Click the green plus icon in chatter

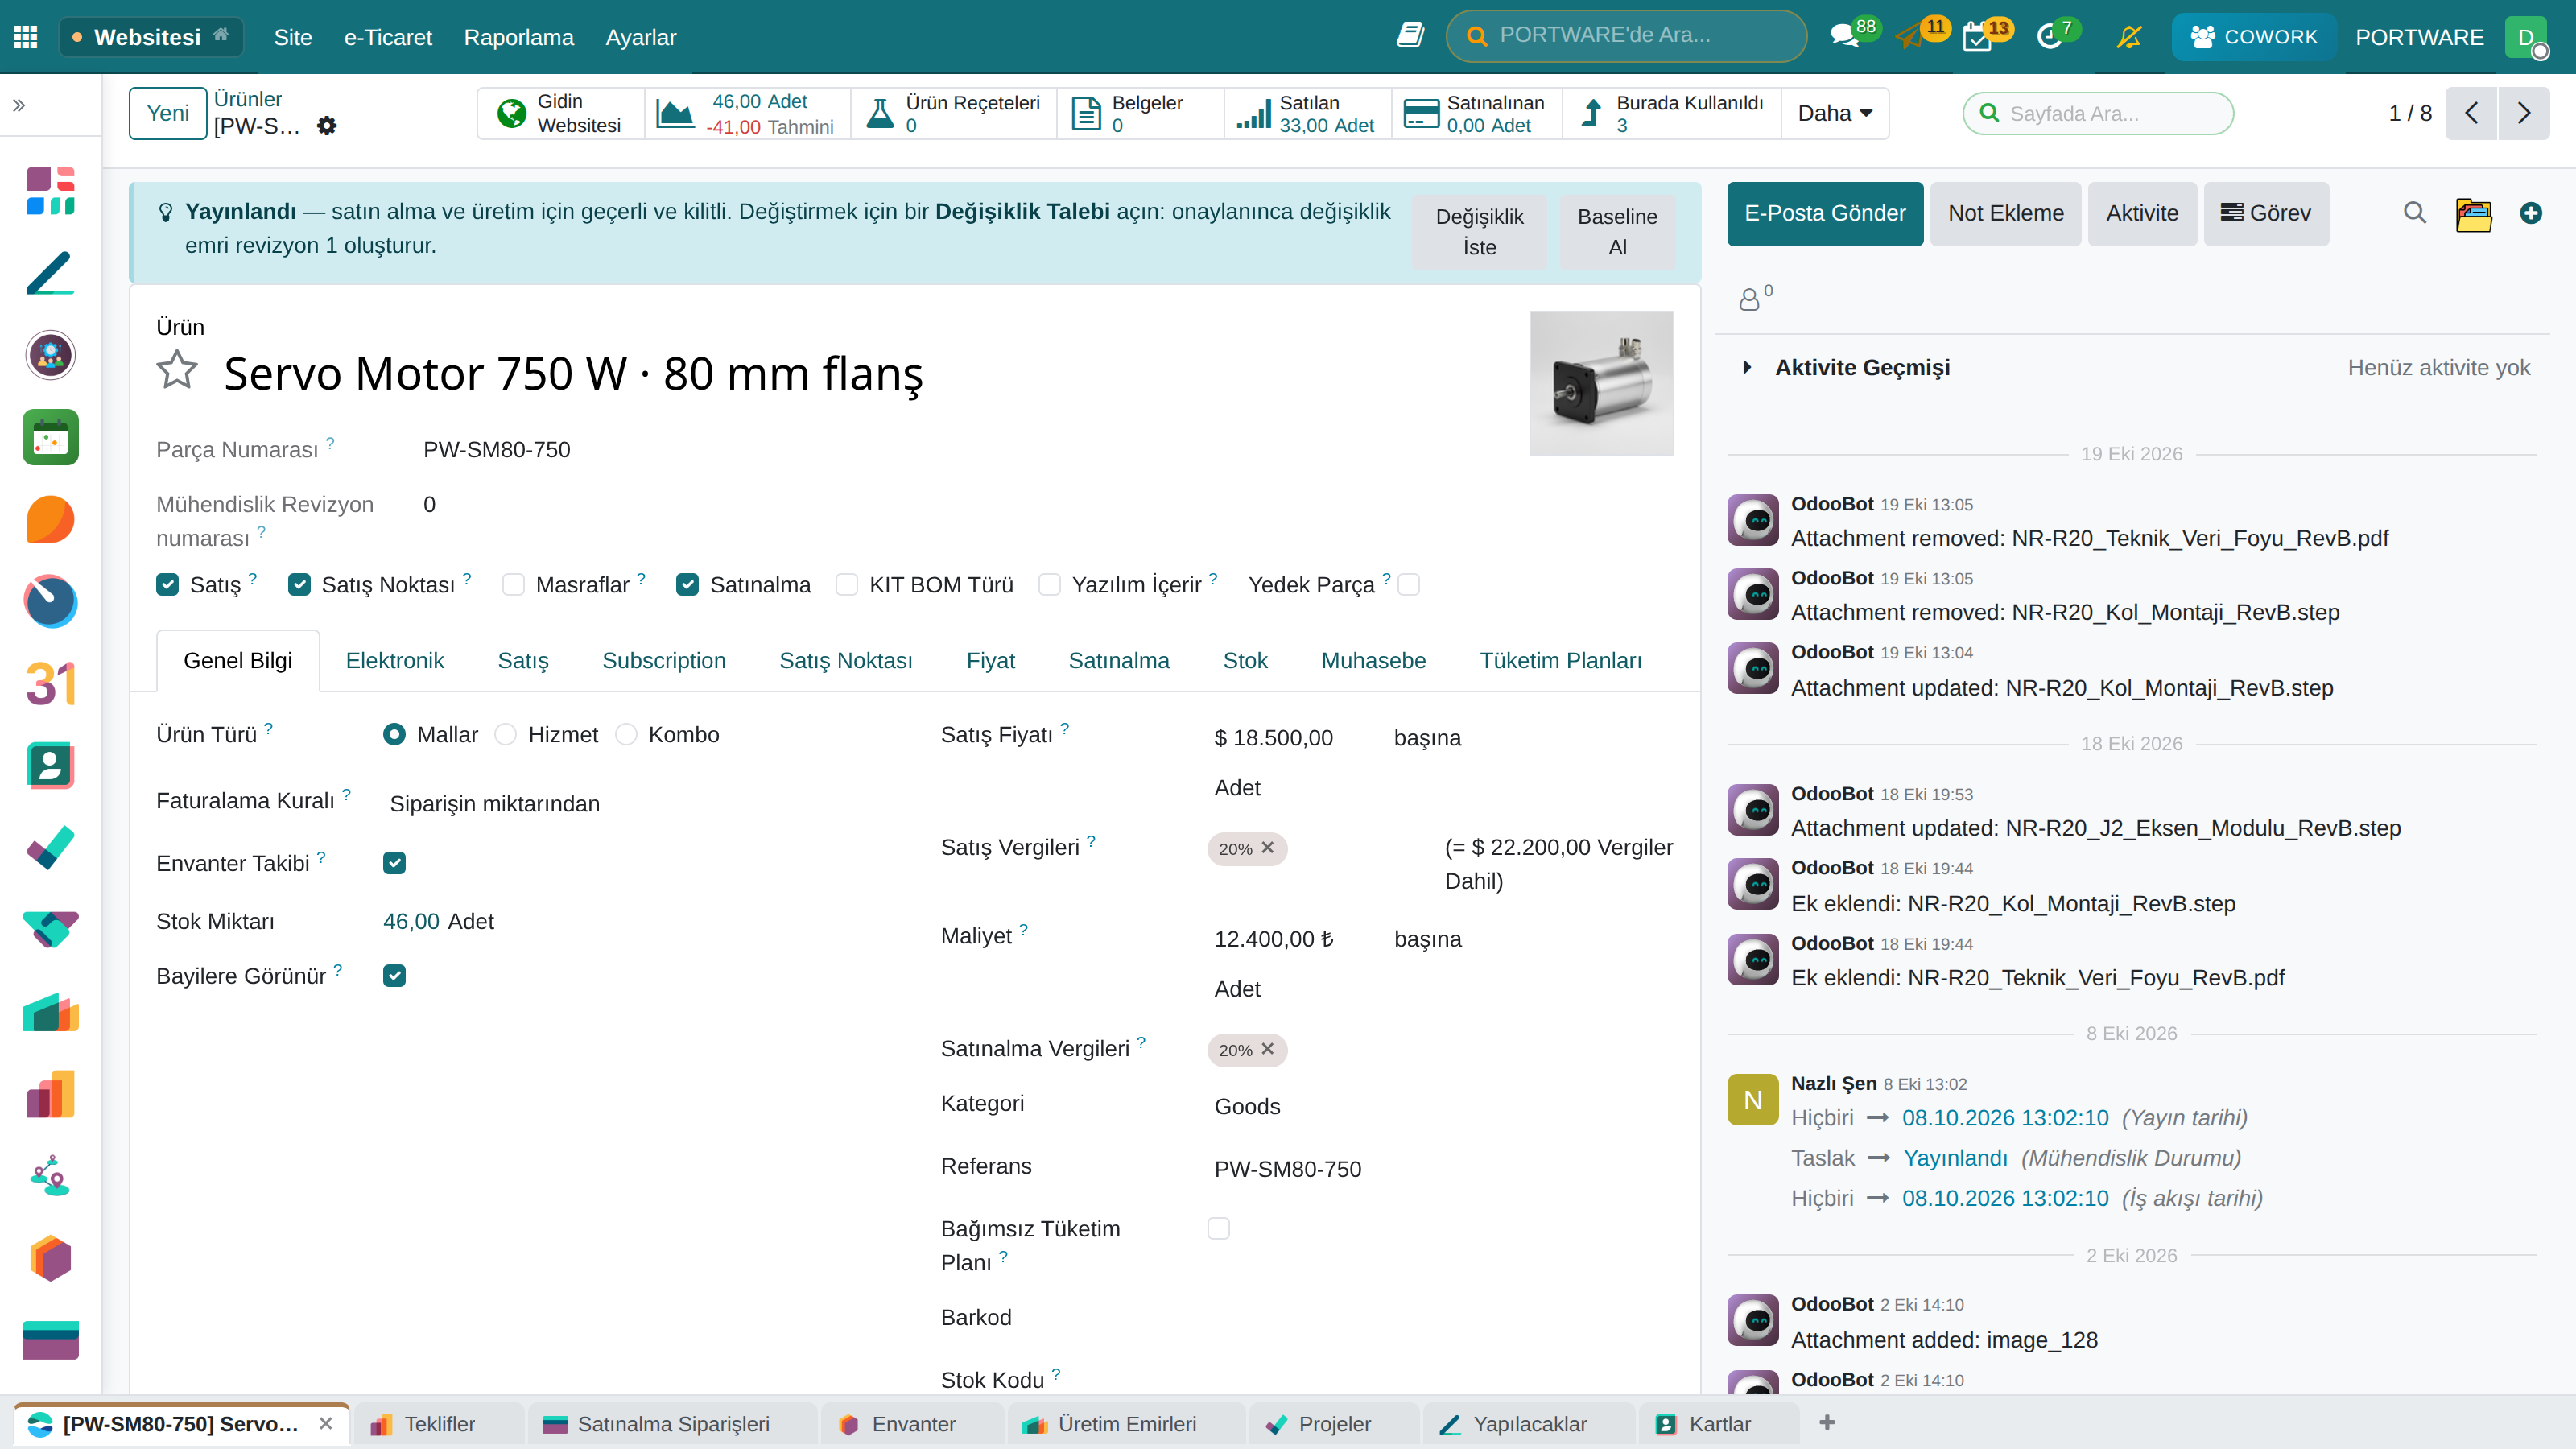click(2531, 213)
